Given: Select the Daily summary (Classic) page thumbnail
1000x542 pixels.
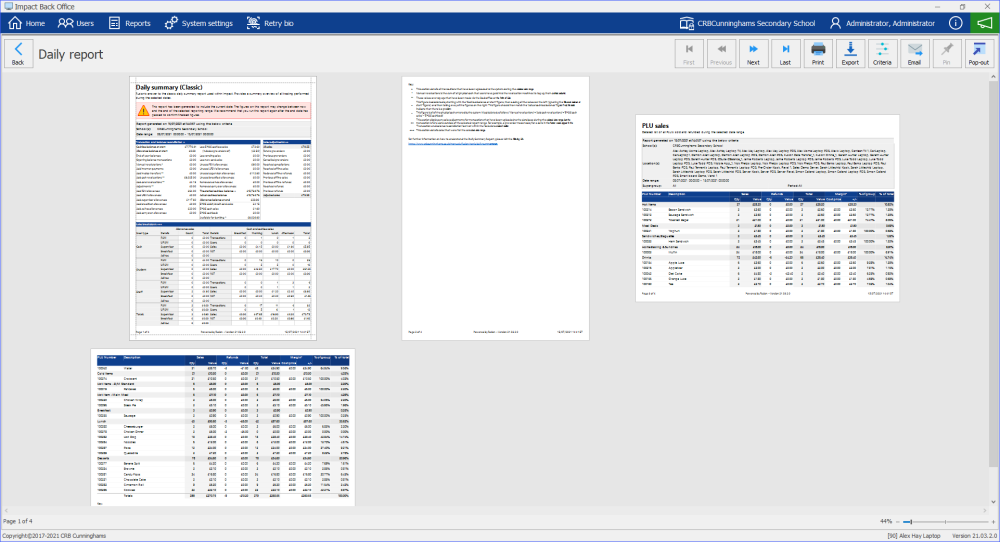Looking at the screenshot, I should [223, 209].
